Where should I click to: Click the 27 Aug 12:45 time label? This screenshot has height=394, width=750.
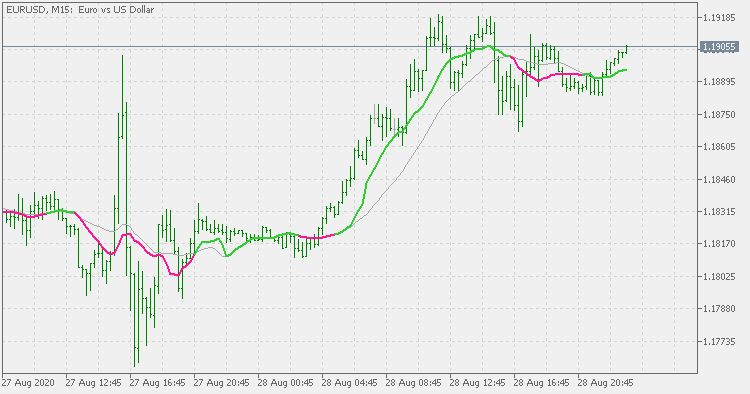93,383
